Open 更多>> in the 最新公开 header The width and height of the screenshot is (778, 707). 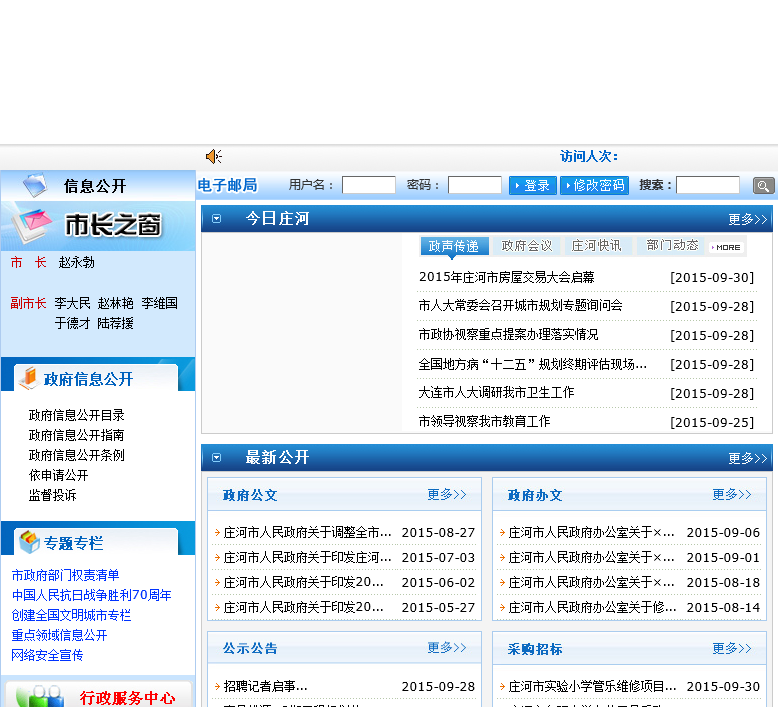[748, 458]
